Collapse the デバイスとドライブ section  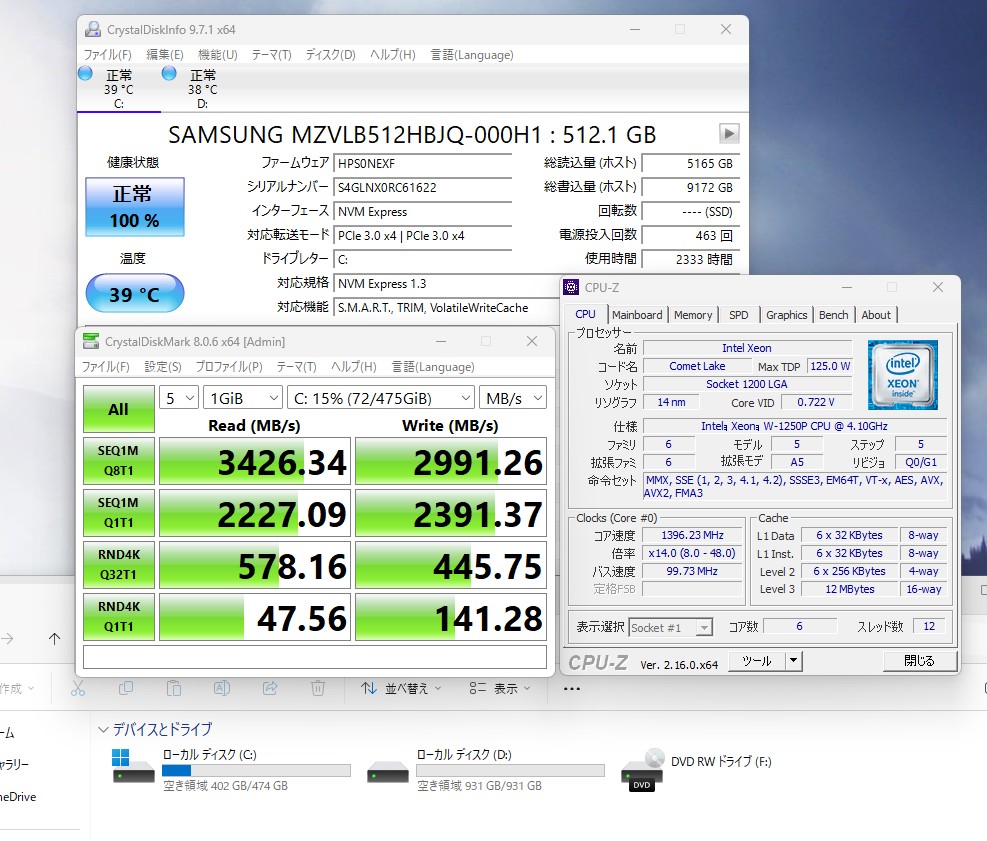(103, 730)
